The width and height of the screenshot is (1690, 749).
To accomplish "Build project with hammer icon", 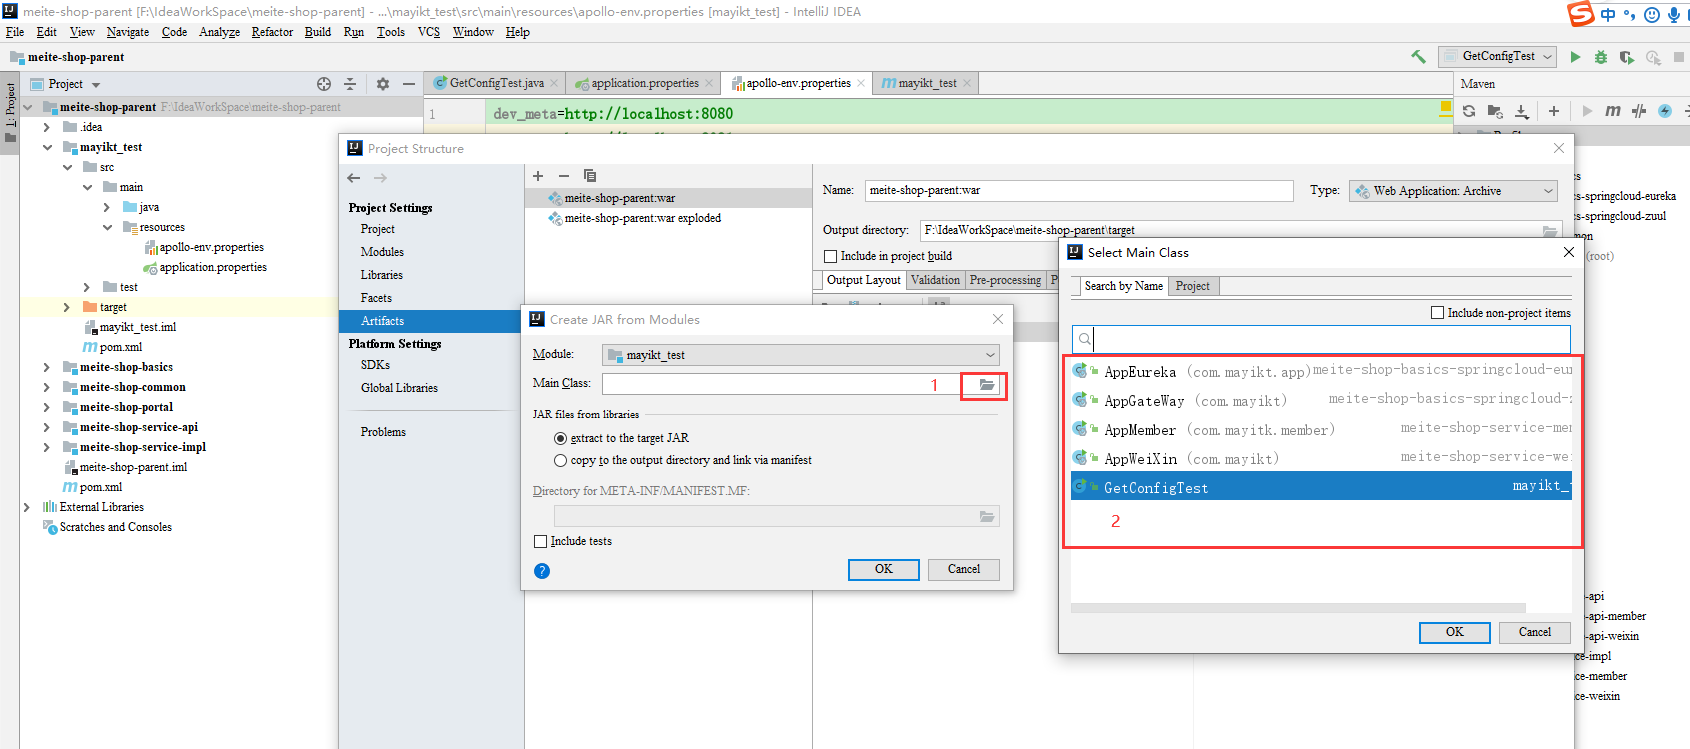I will 1418,57.
